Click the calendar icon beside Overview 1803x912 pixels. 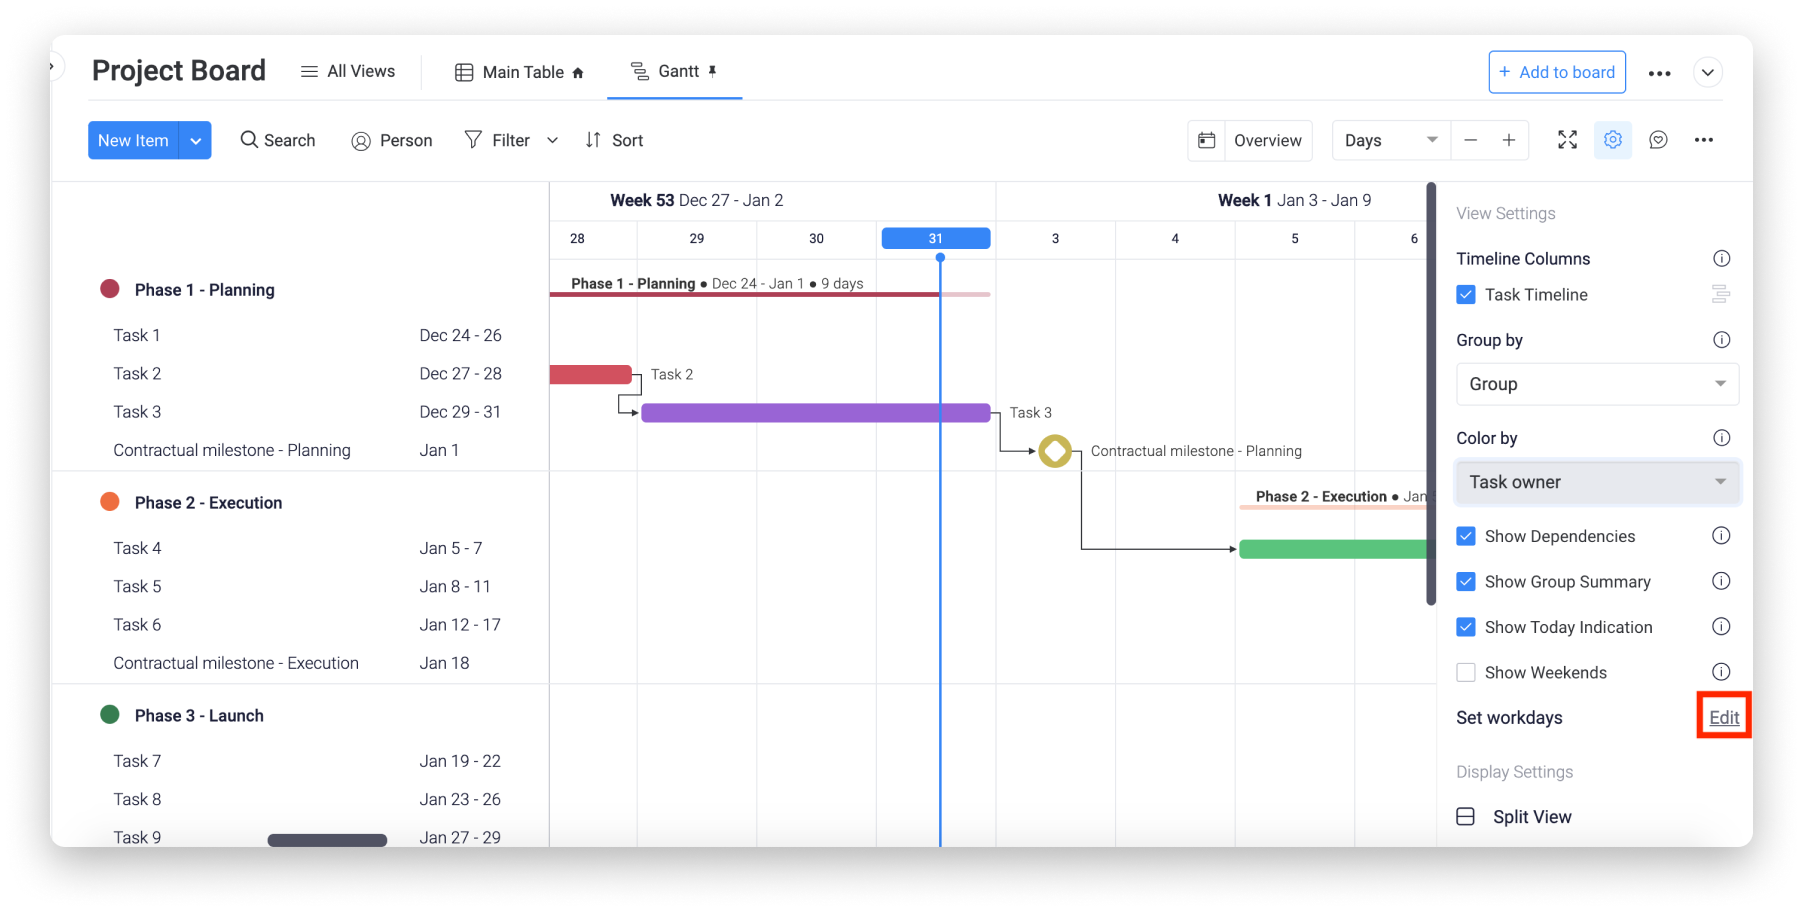(x=1207, y=140)
